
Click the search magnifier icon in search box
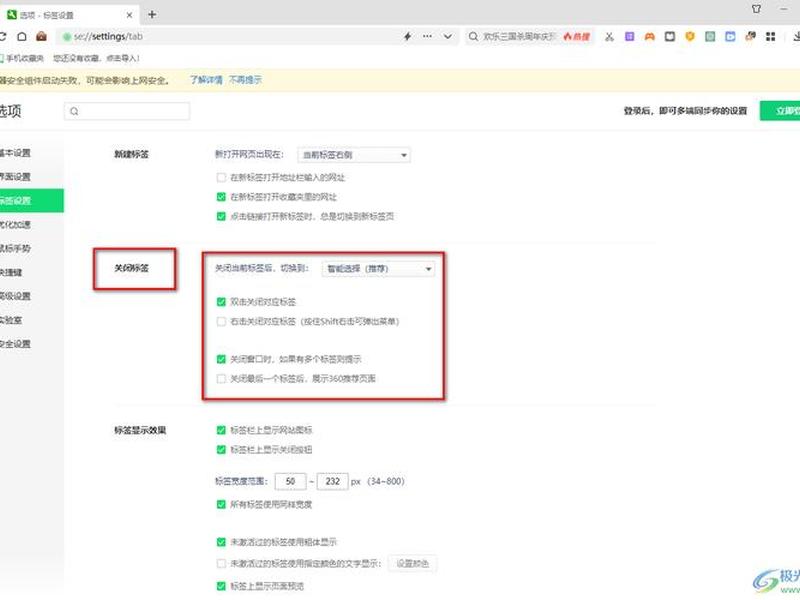coord(473,36)
